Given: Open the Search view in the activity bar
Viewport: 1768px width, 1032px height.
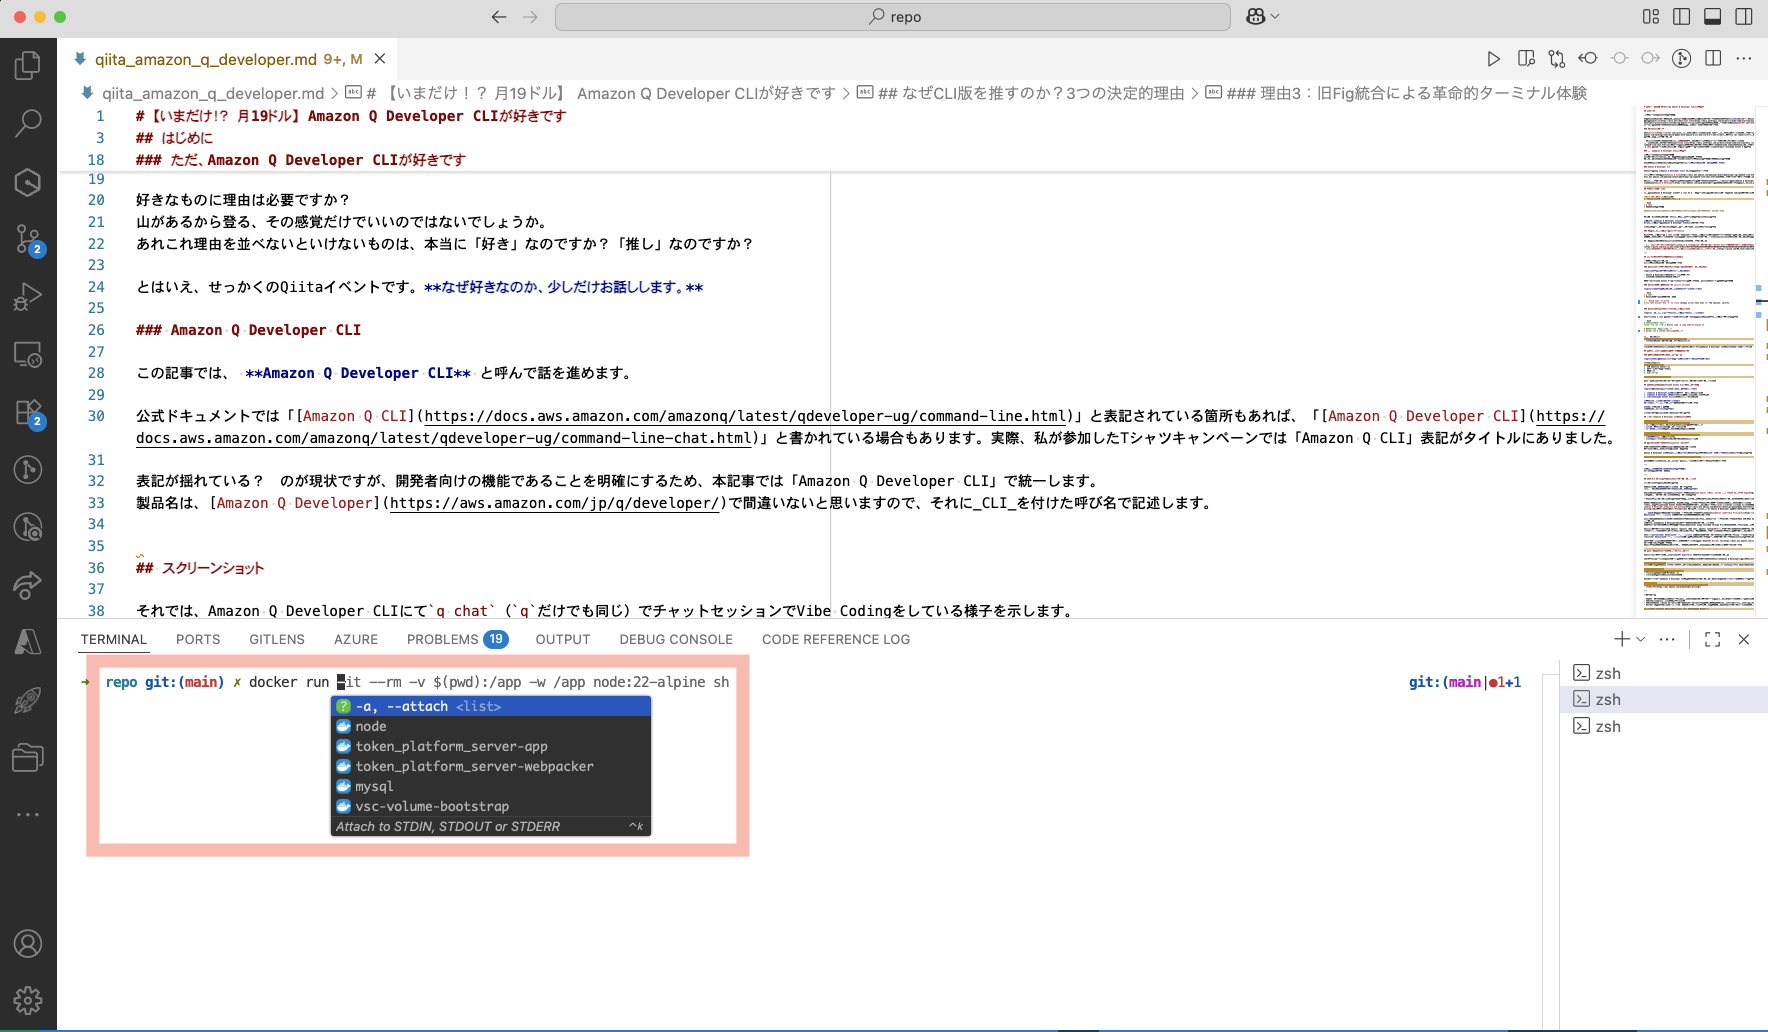Looking at the screenshot, I should pos(28,122).
